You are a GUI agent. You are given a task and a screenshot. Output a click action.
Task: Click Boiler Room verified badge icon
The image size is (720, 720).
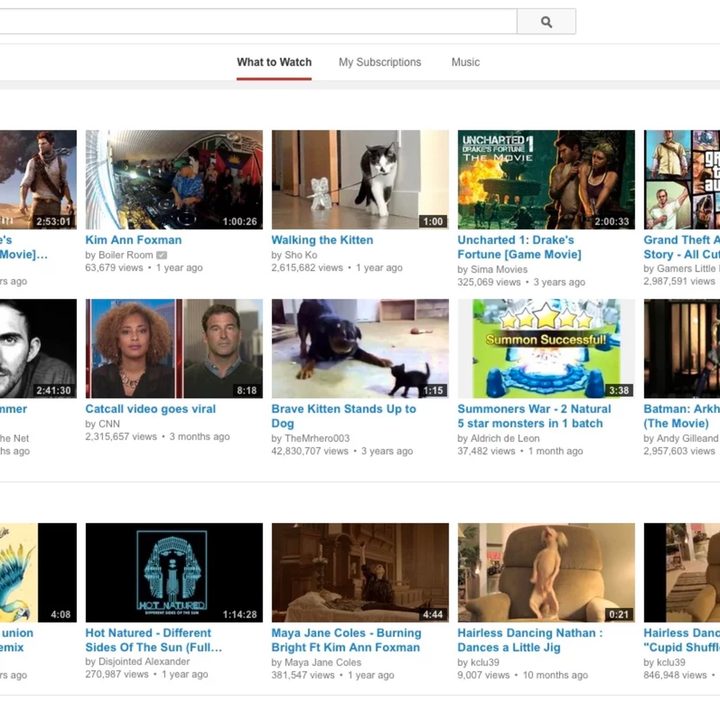[161, 255]
